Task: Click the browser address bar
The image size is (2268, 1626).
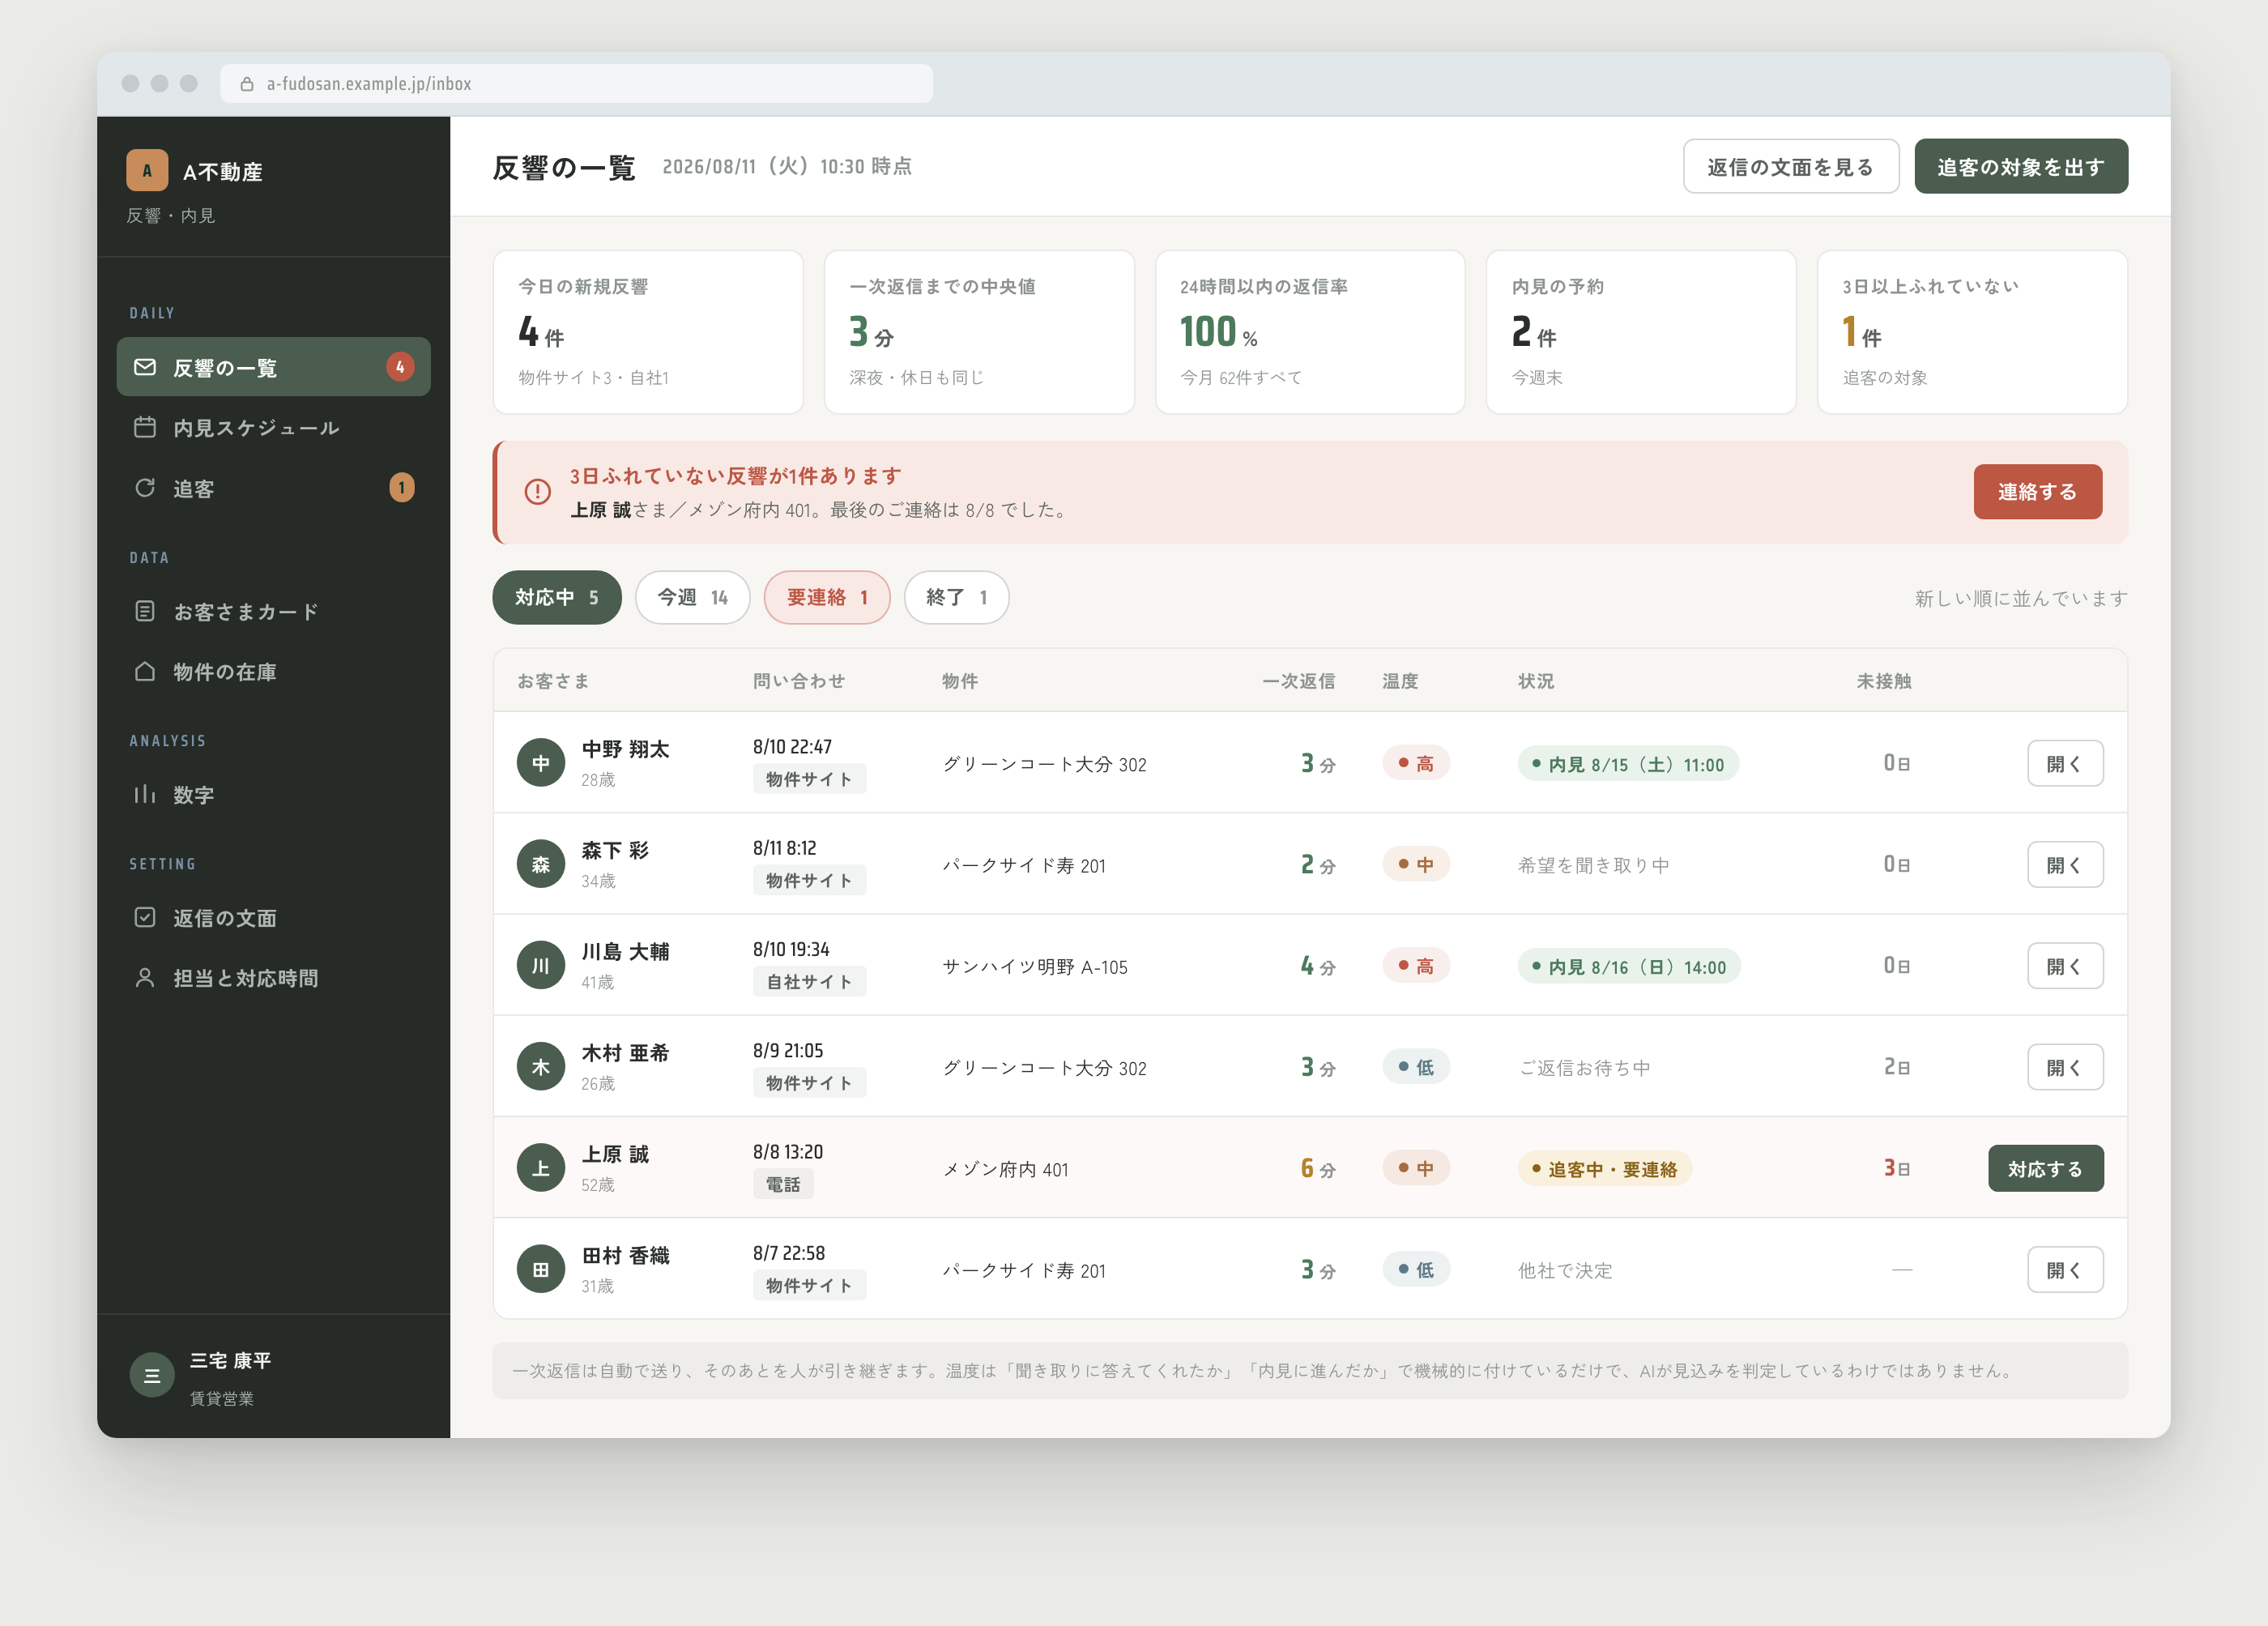Action: click(x=577, y=84)
